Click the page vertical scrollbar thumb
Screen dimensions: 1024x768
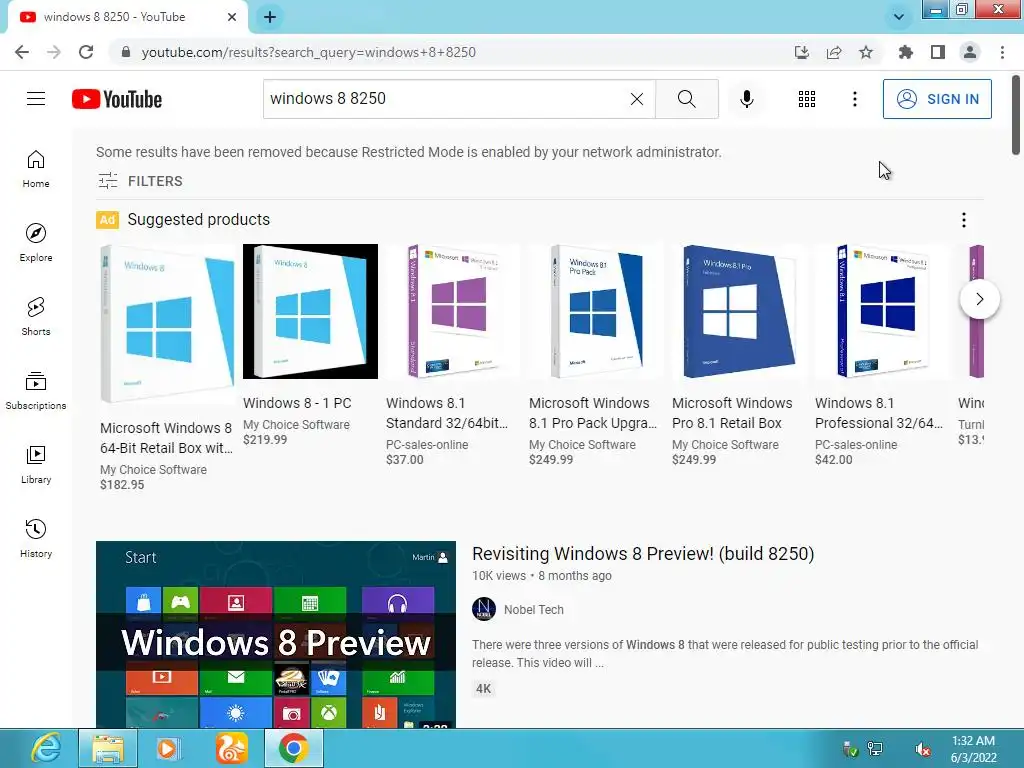1016,116
